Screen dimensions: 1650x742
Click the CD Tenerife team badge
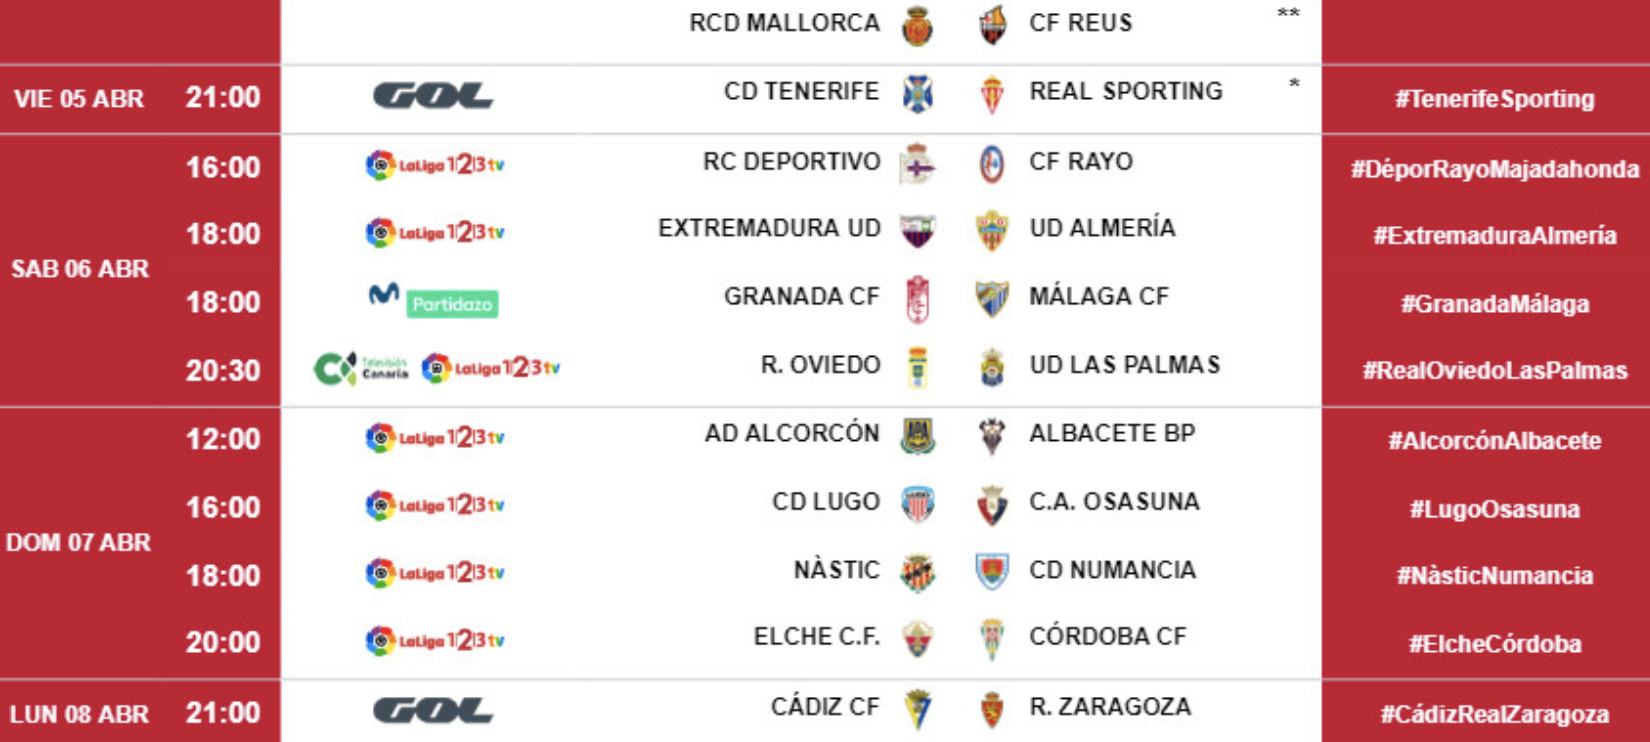[917, 94]
